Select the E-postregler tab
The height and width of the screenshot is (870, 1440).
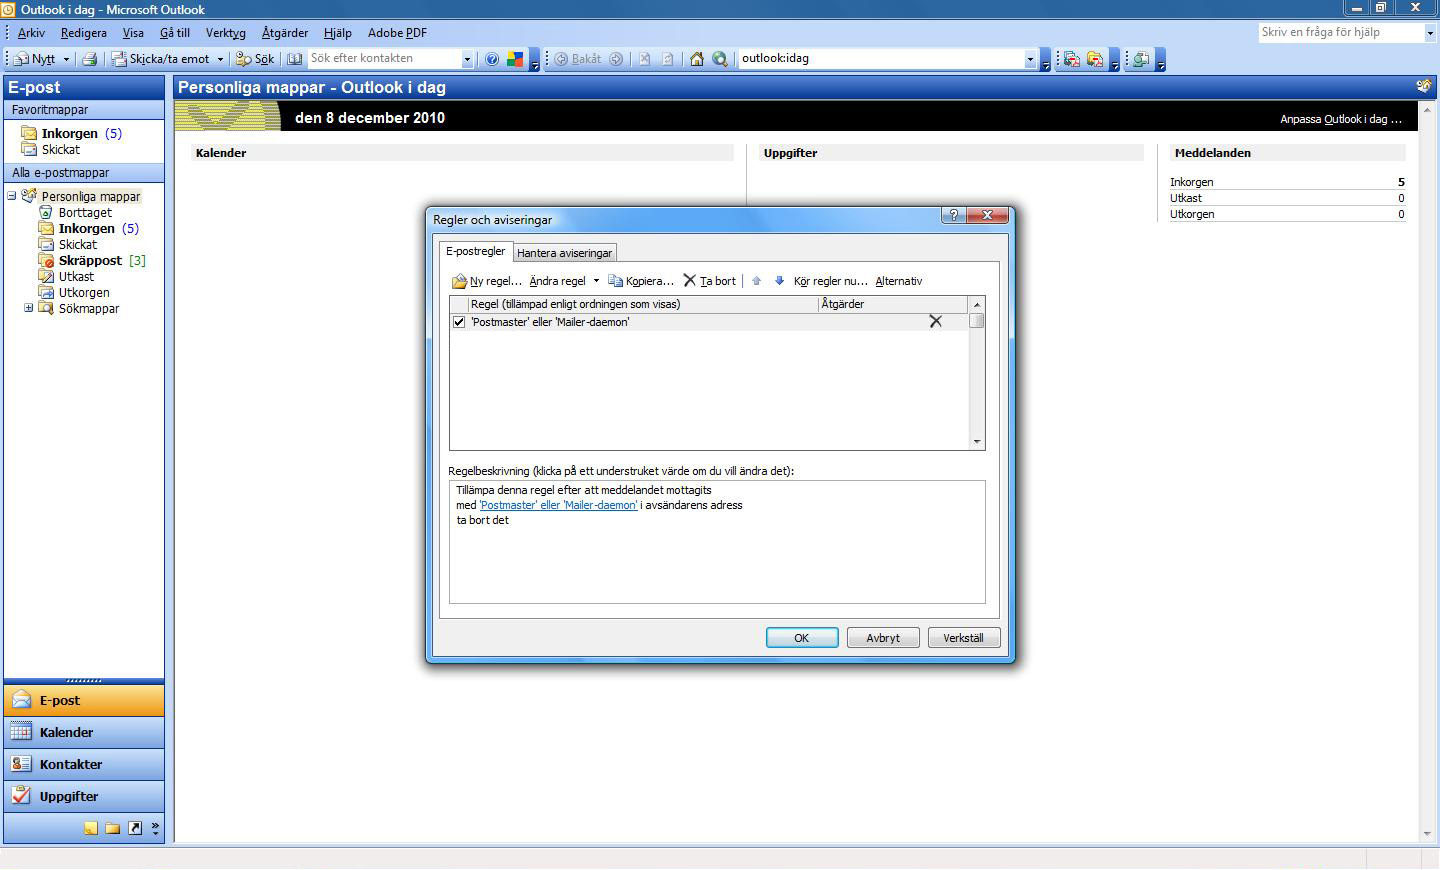[476, 251]
